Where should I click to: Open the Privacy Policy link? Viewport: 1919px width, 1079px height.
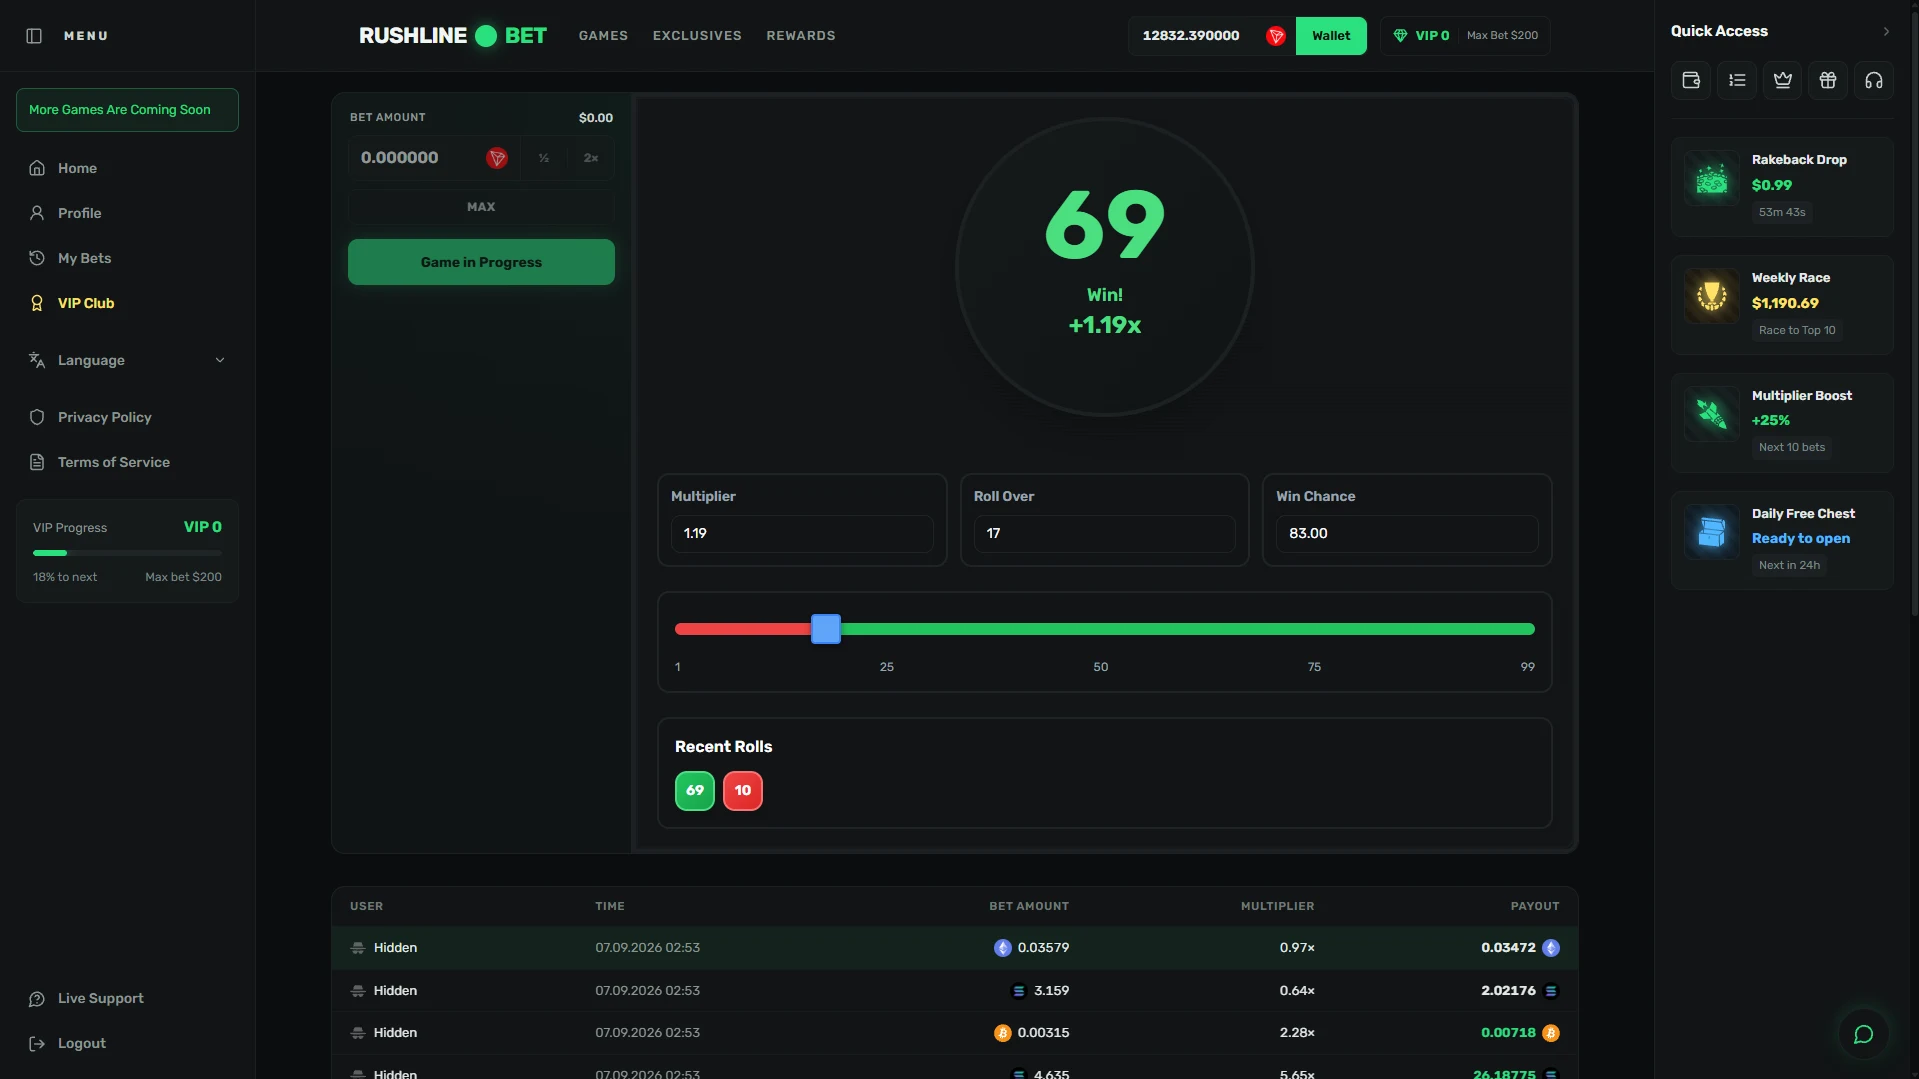coord(127,417)
